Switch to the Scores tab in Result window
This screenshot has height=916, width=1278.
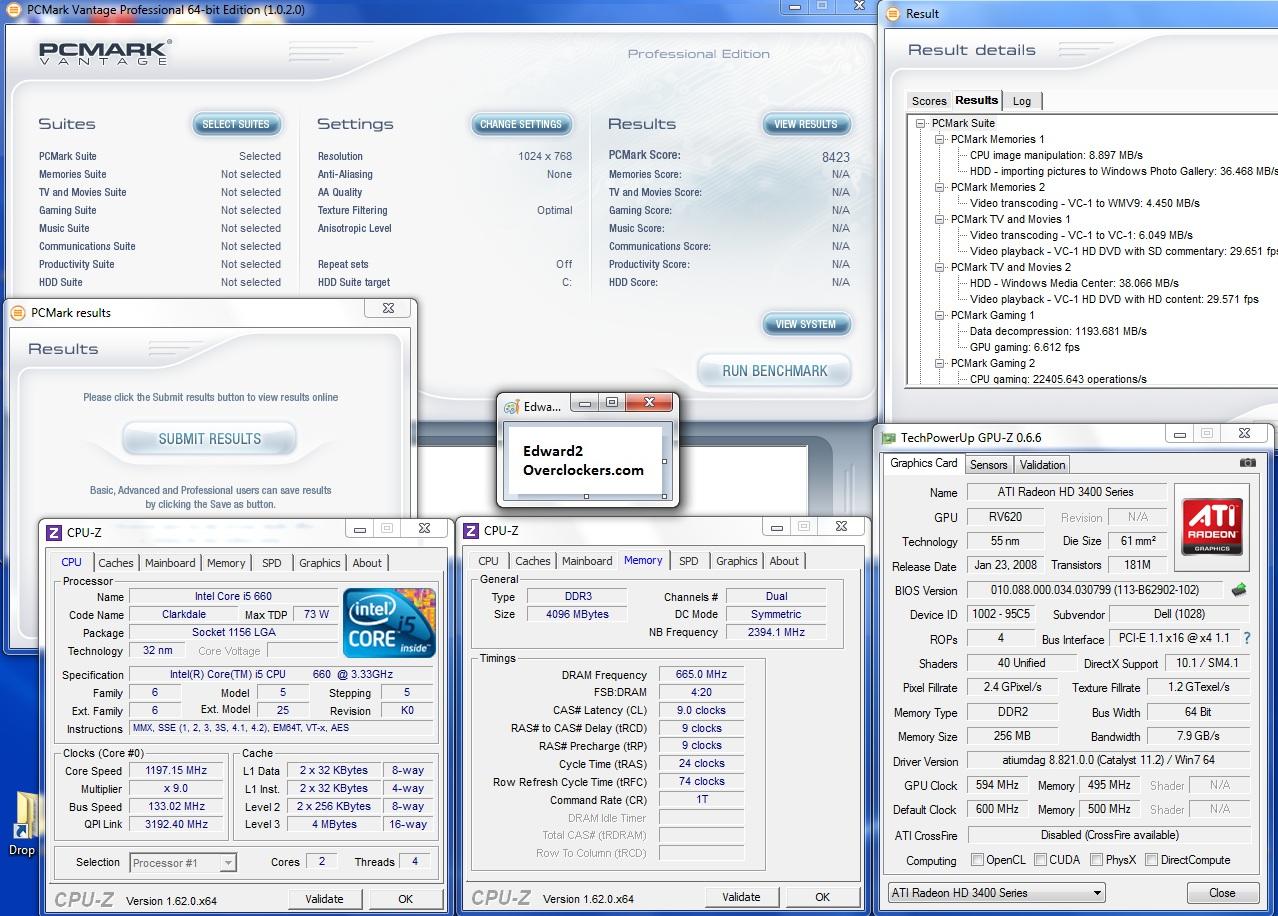(x=929, y=101)
